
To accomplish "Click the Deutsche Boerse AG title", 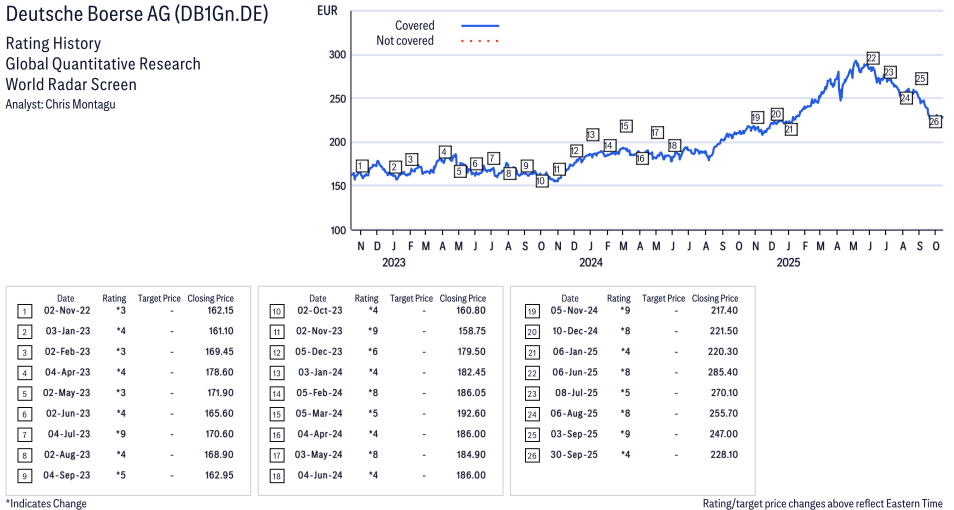I will pos(137,17).
